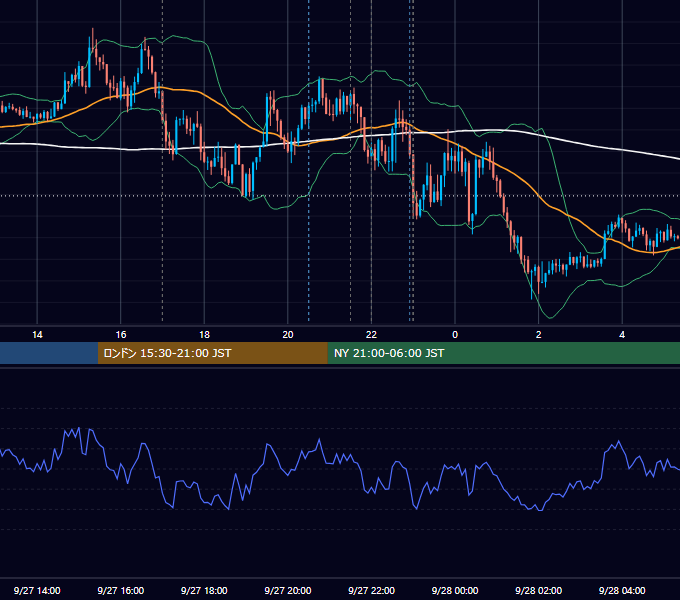
Task: Click the 2 hour label on price chart axis
Action: (539, 335)
